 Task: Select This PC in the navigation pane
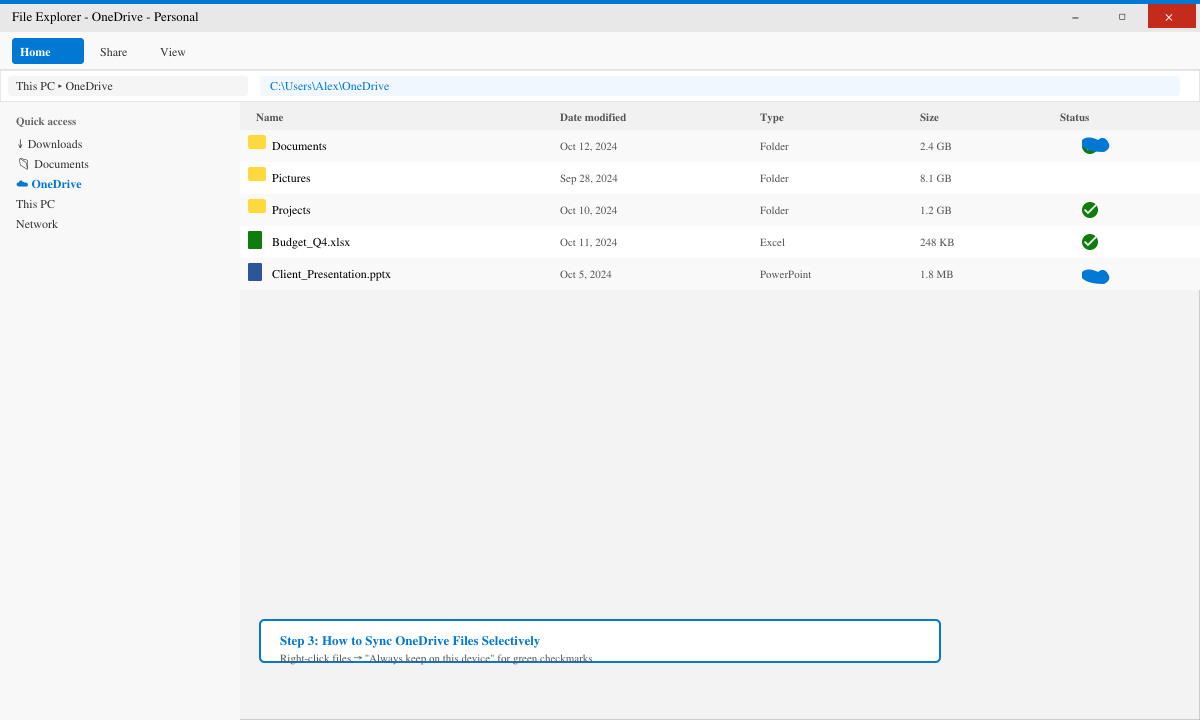pos(35,204)
